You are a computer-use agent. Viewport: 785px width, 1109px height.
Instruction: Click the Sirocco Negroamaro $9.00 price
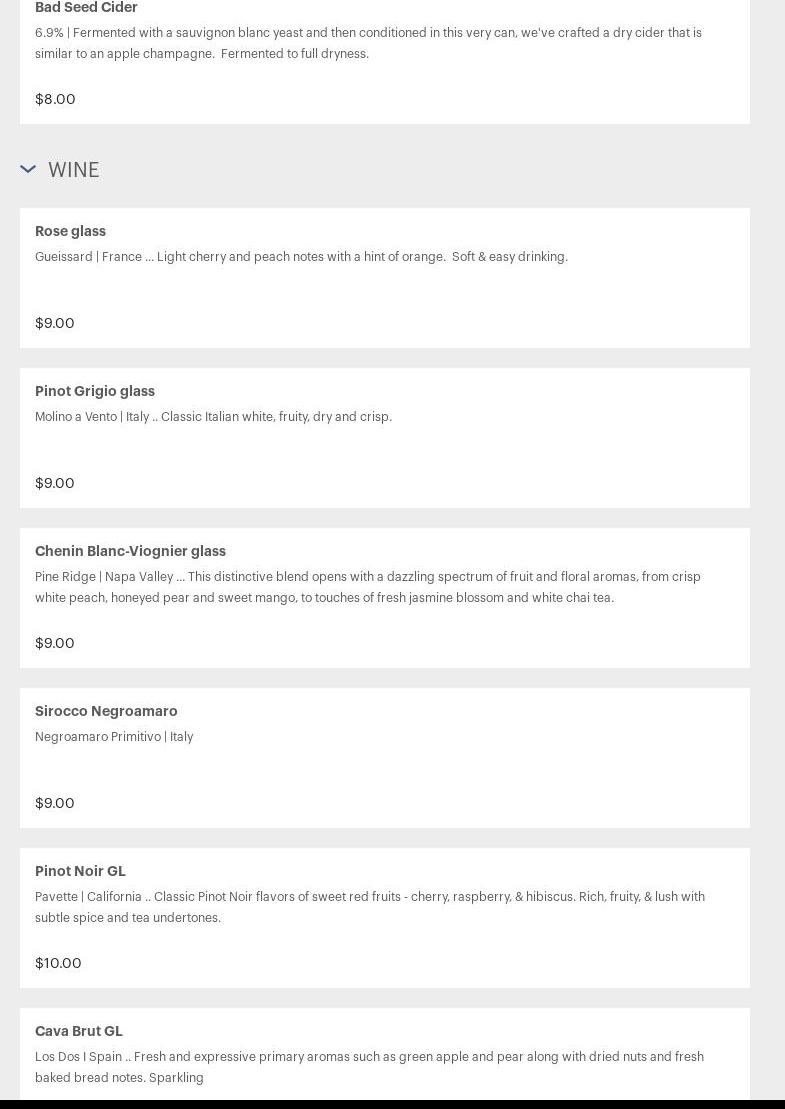(55, 803)
